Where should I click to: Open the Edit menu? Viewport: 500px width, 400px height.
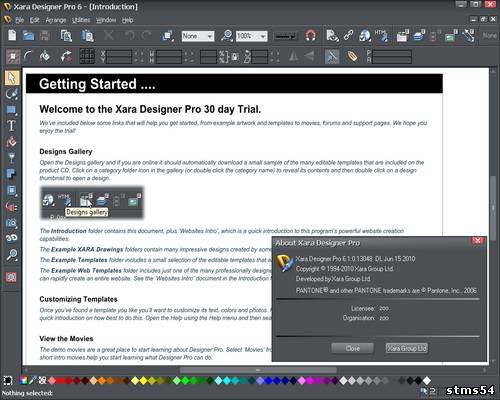35,20
